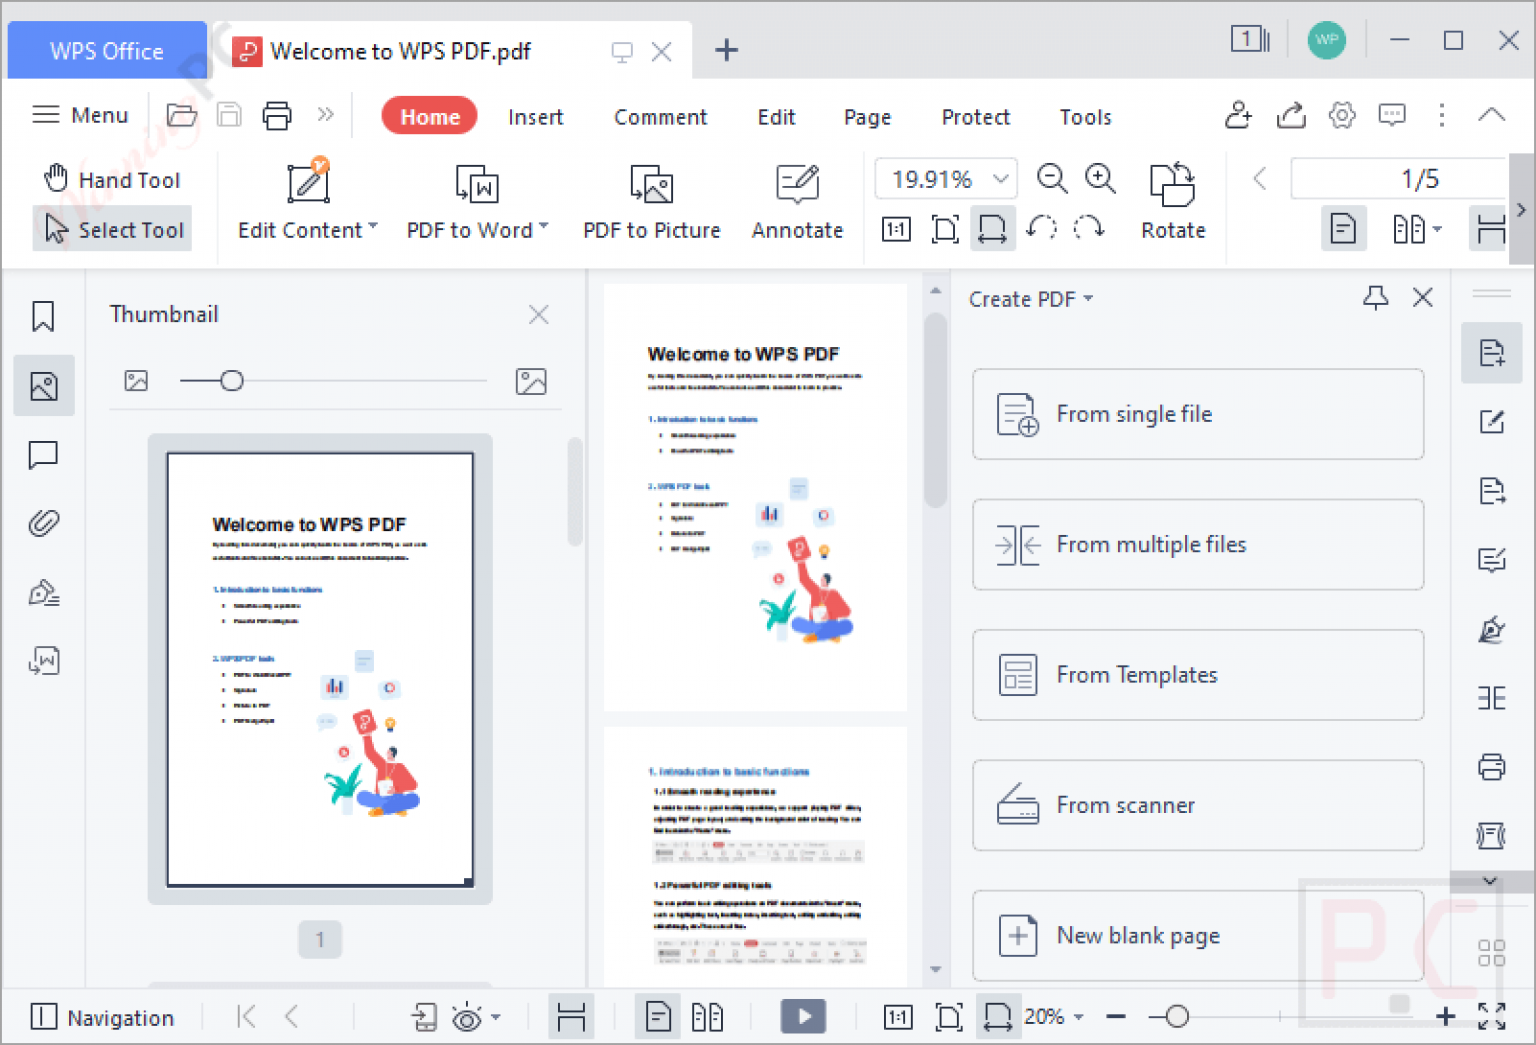Open the PDF to Picture tool
The height and width of the screenshot is (1045, 1536).
point(651,200)
